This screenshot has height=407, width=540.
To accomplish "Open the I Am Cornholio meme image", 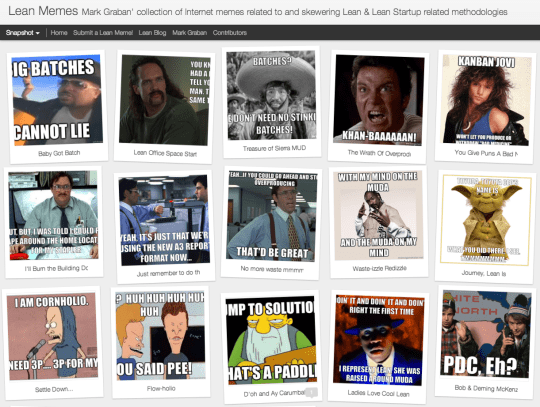I will (53, 337).
